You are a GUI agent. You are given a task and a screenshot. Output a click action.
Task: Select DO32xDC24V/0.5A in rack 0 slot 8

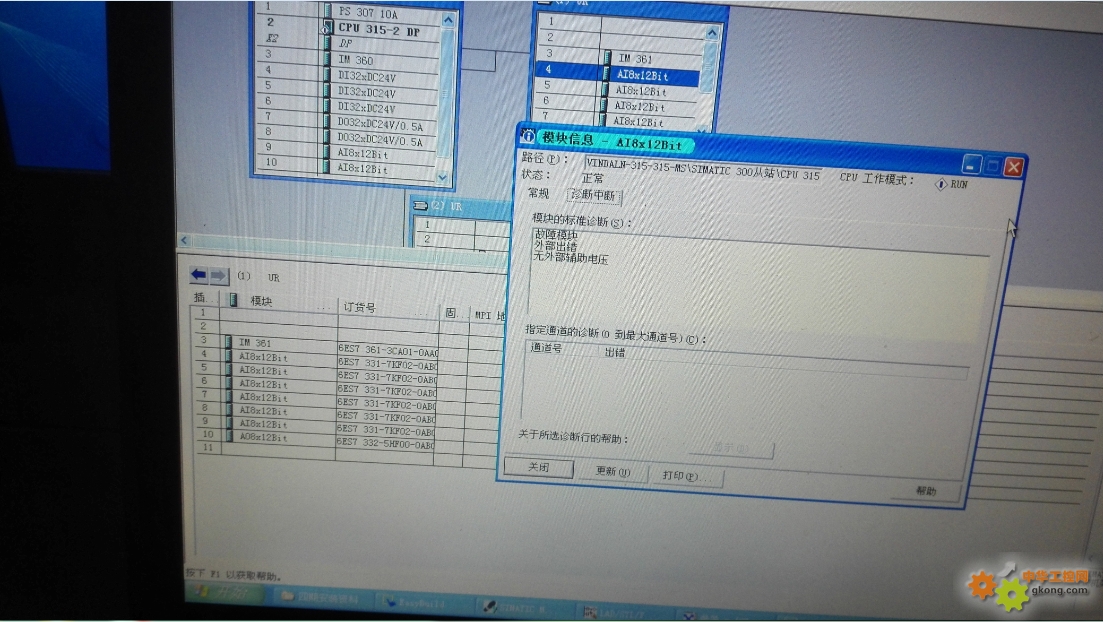[381, 139]
